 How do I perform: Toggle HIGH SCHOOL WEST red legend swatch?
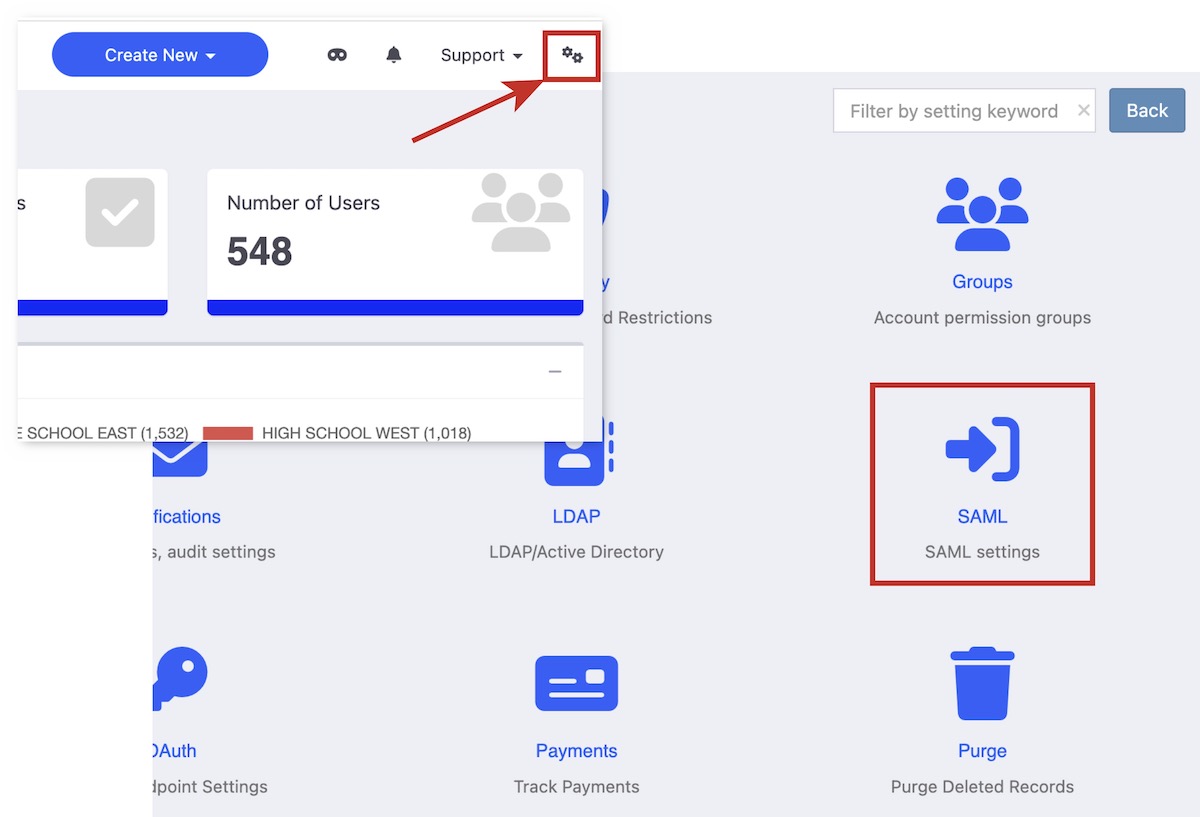[x=227, y=433]
